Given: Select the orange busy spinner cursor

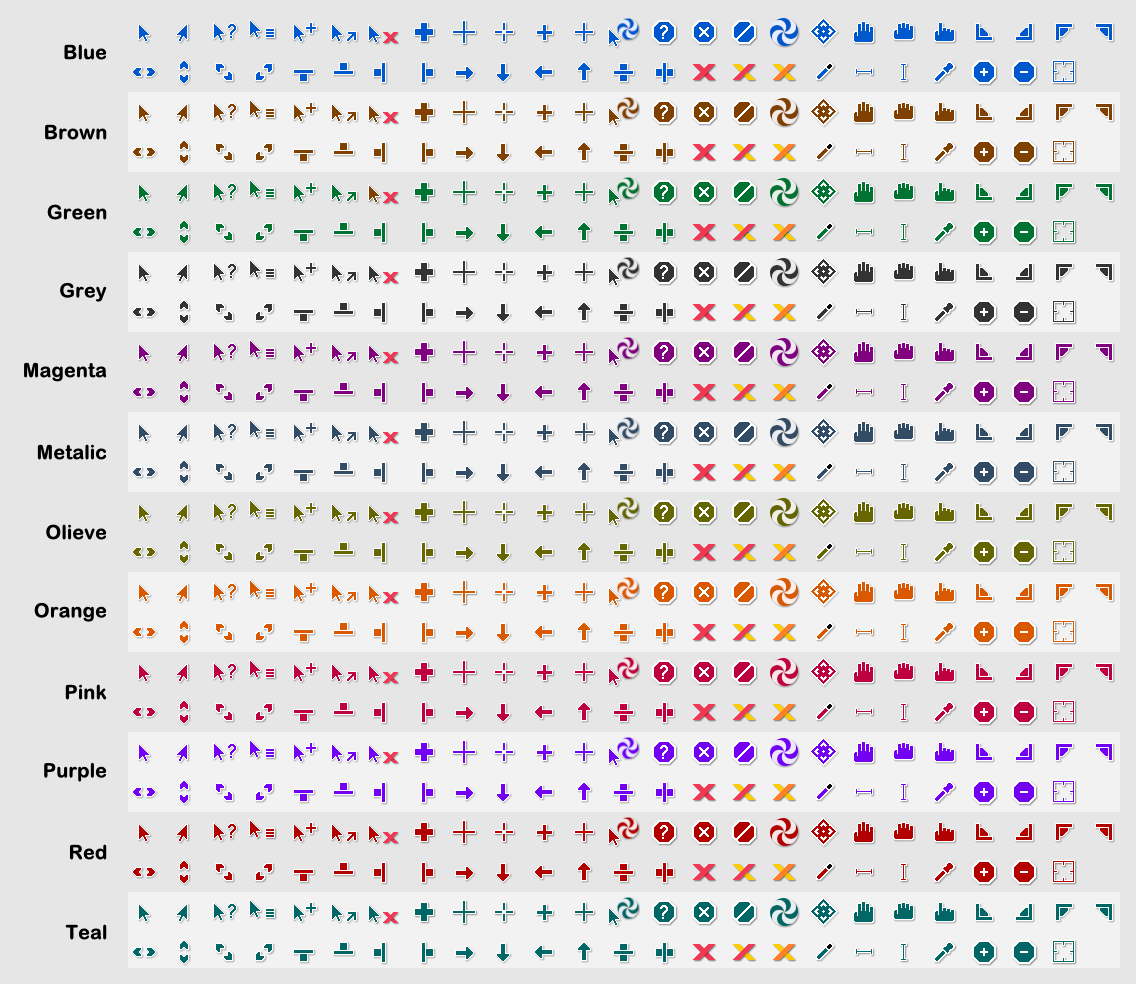Looking at the screenshot, I should [784, 592].
